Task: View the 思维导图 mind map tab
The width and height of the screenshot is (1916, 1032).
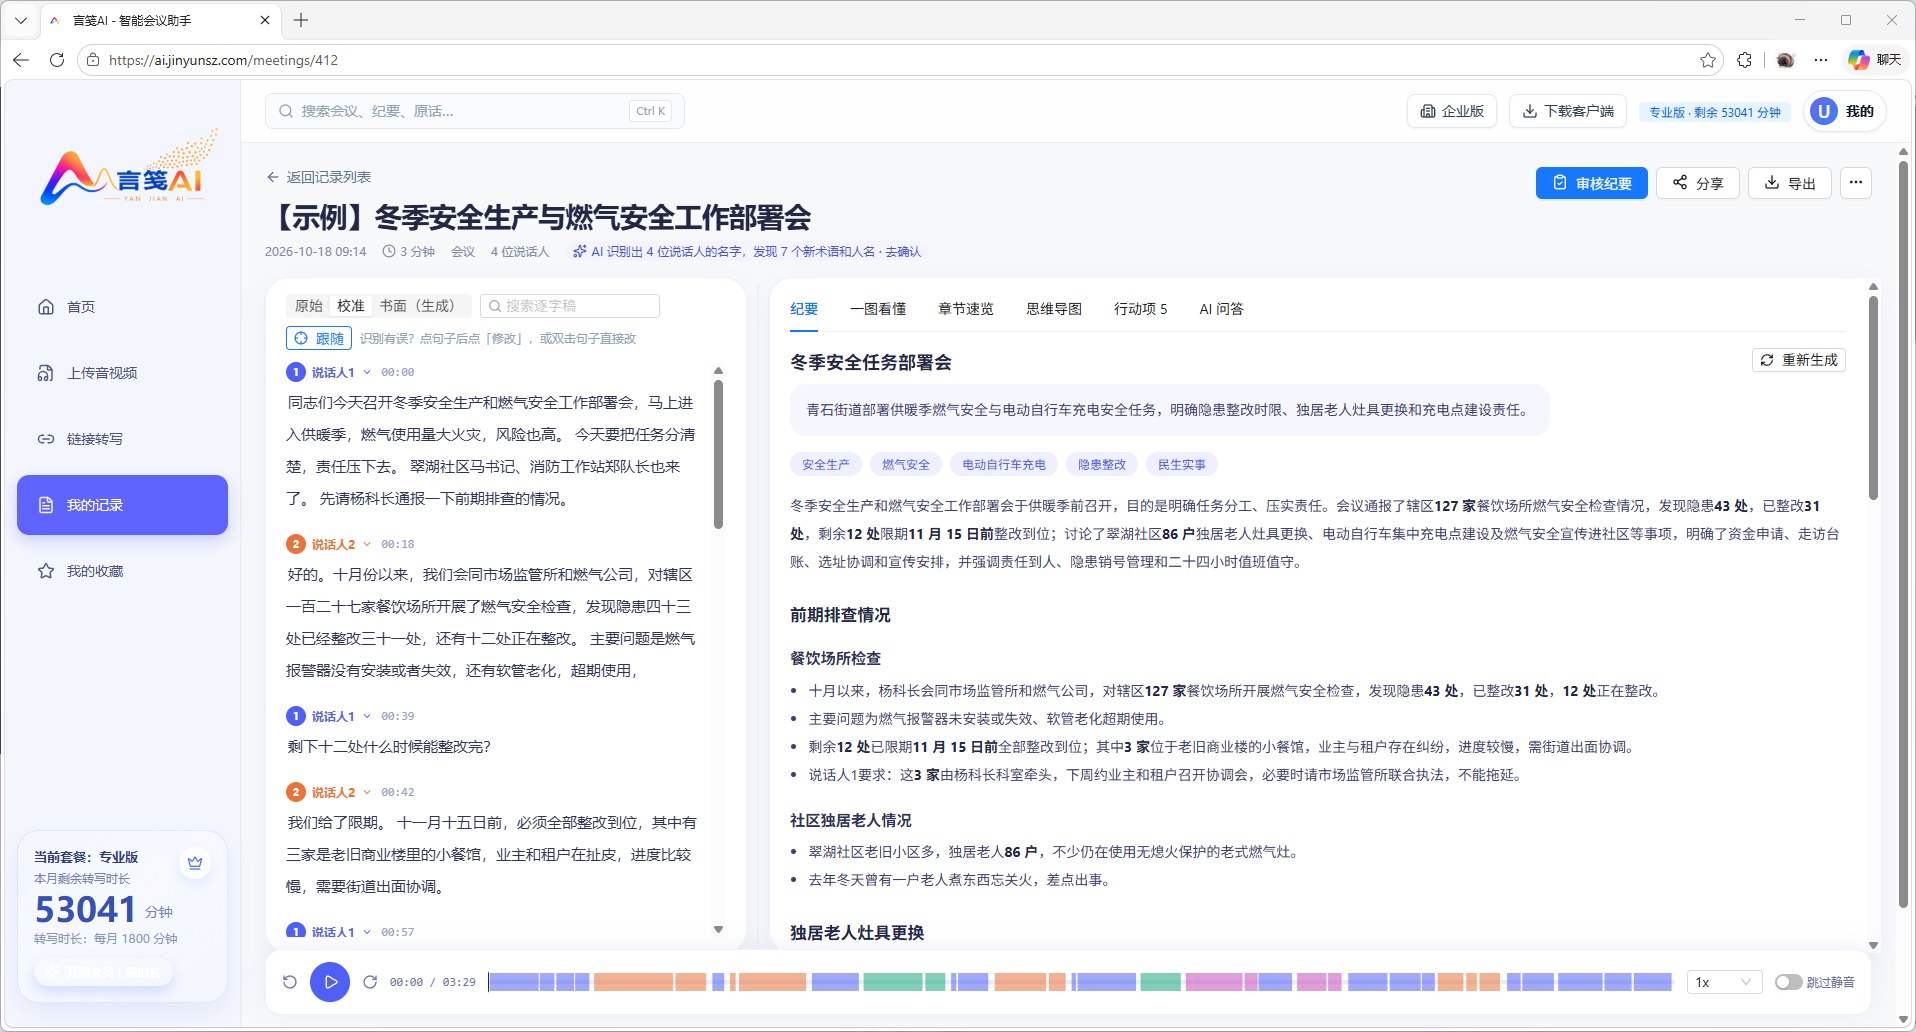Action: click(1054, 309)
